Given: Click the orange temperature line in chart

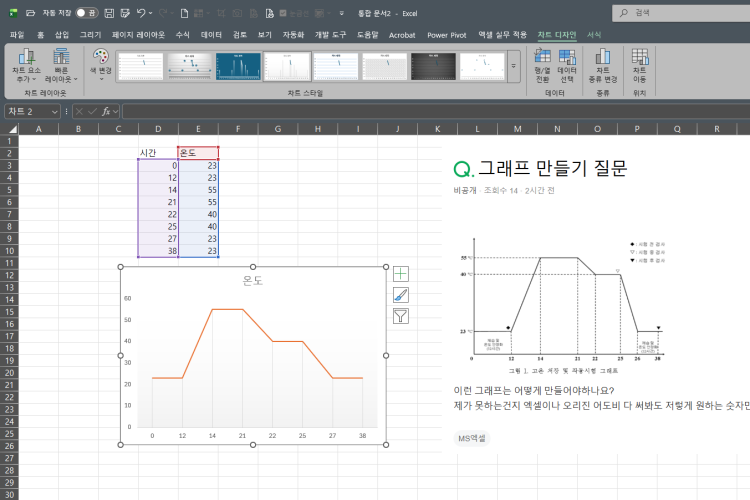Looking at the screenshot, I should pos(228,310).
